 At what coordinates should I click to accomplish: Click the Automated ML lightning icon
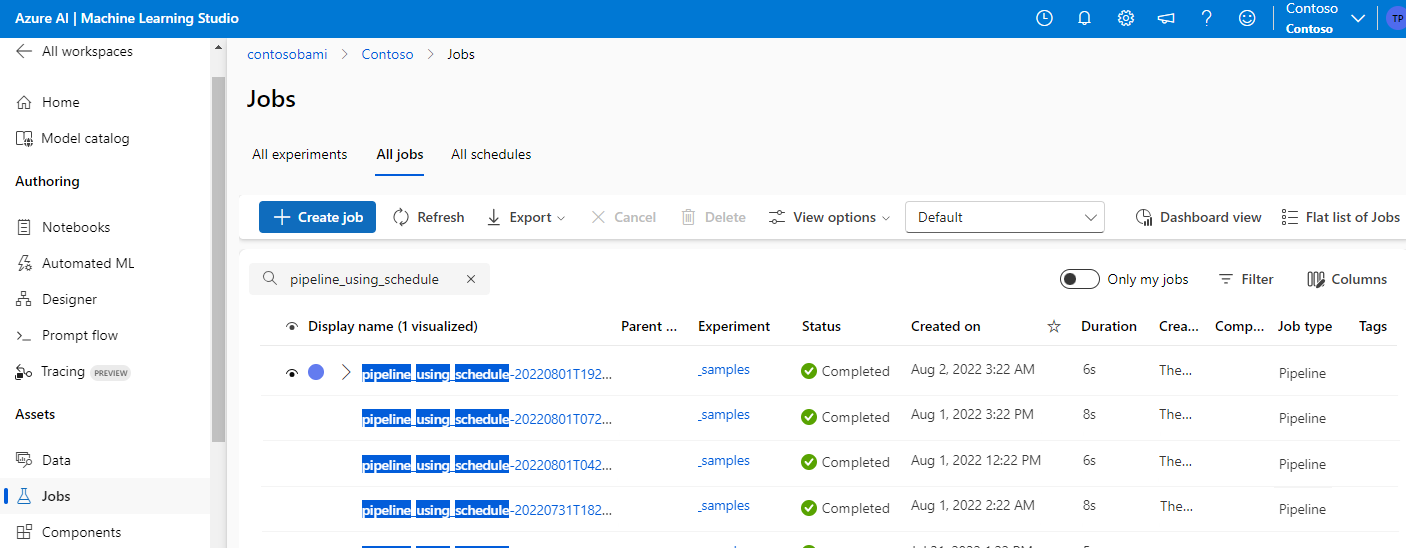point(24,263)
